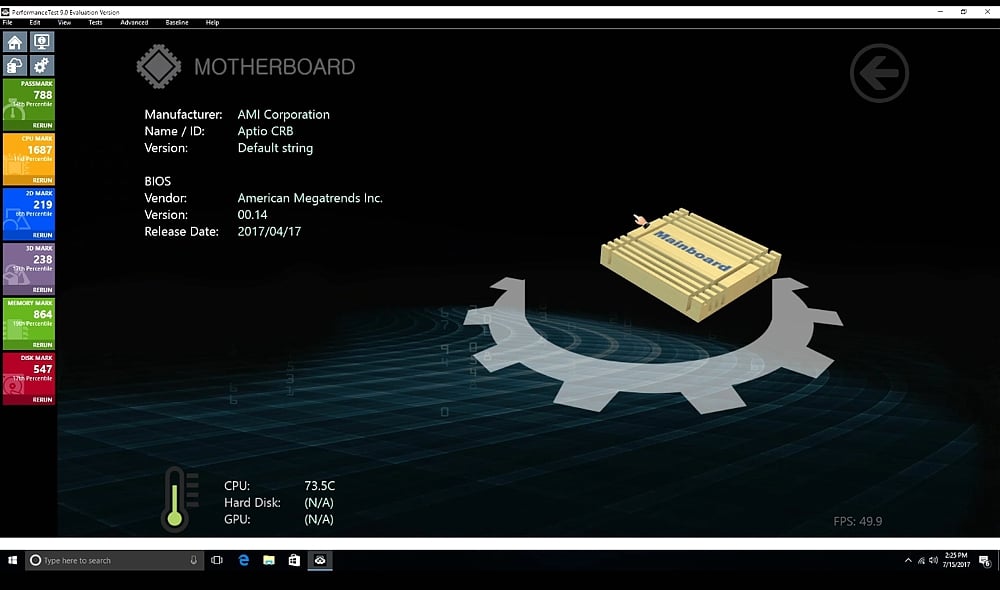Select the release date '2017/04/17'

point(269,232)
